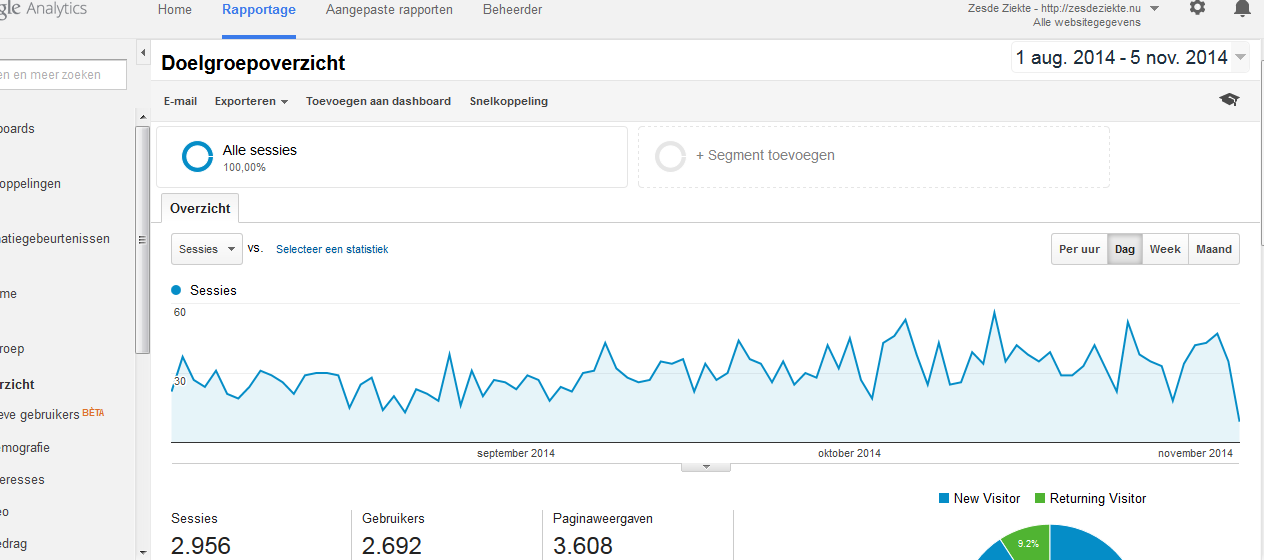Open Aangepaste rapporten tab
1264x560 pixels.
[x=389, y=10]
